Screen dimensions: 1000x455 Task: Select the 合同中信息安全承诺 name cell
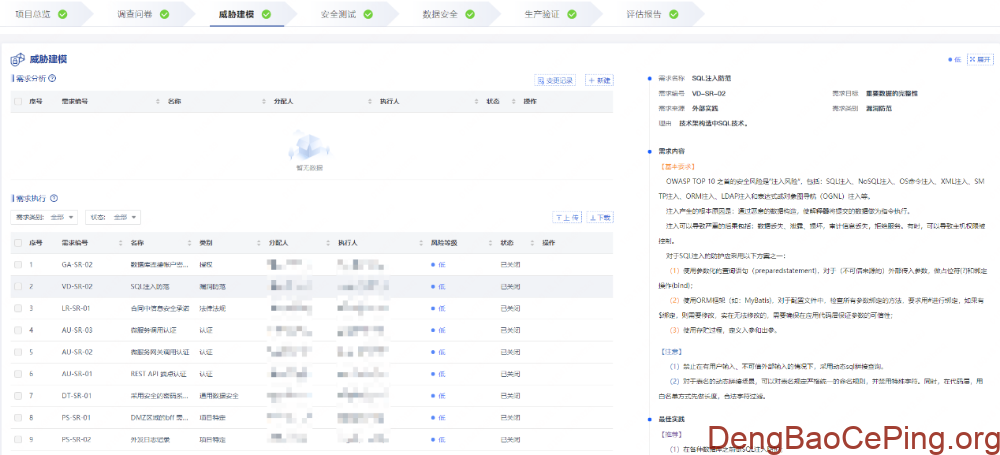click(159, 308)
